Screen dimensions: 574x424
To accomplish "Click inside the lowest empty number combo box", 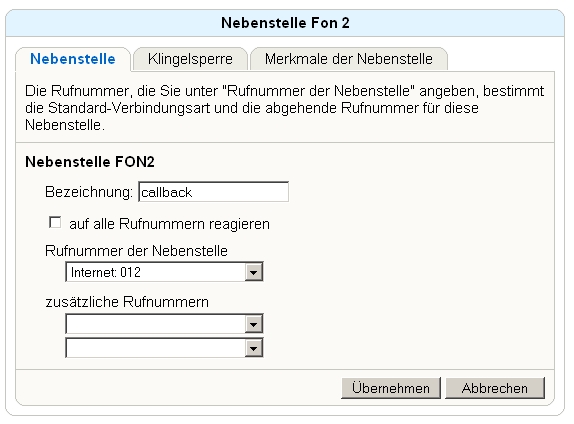I will 156,348.
